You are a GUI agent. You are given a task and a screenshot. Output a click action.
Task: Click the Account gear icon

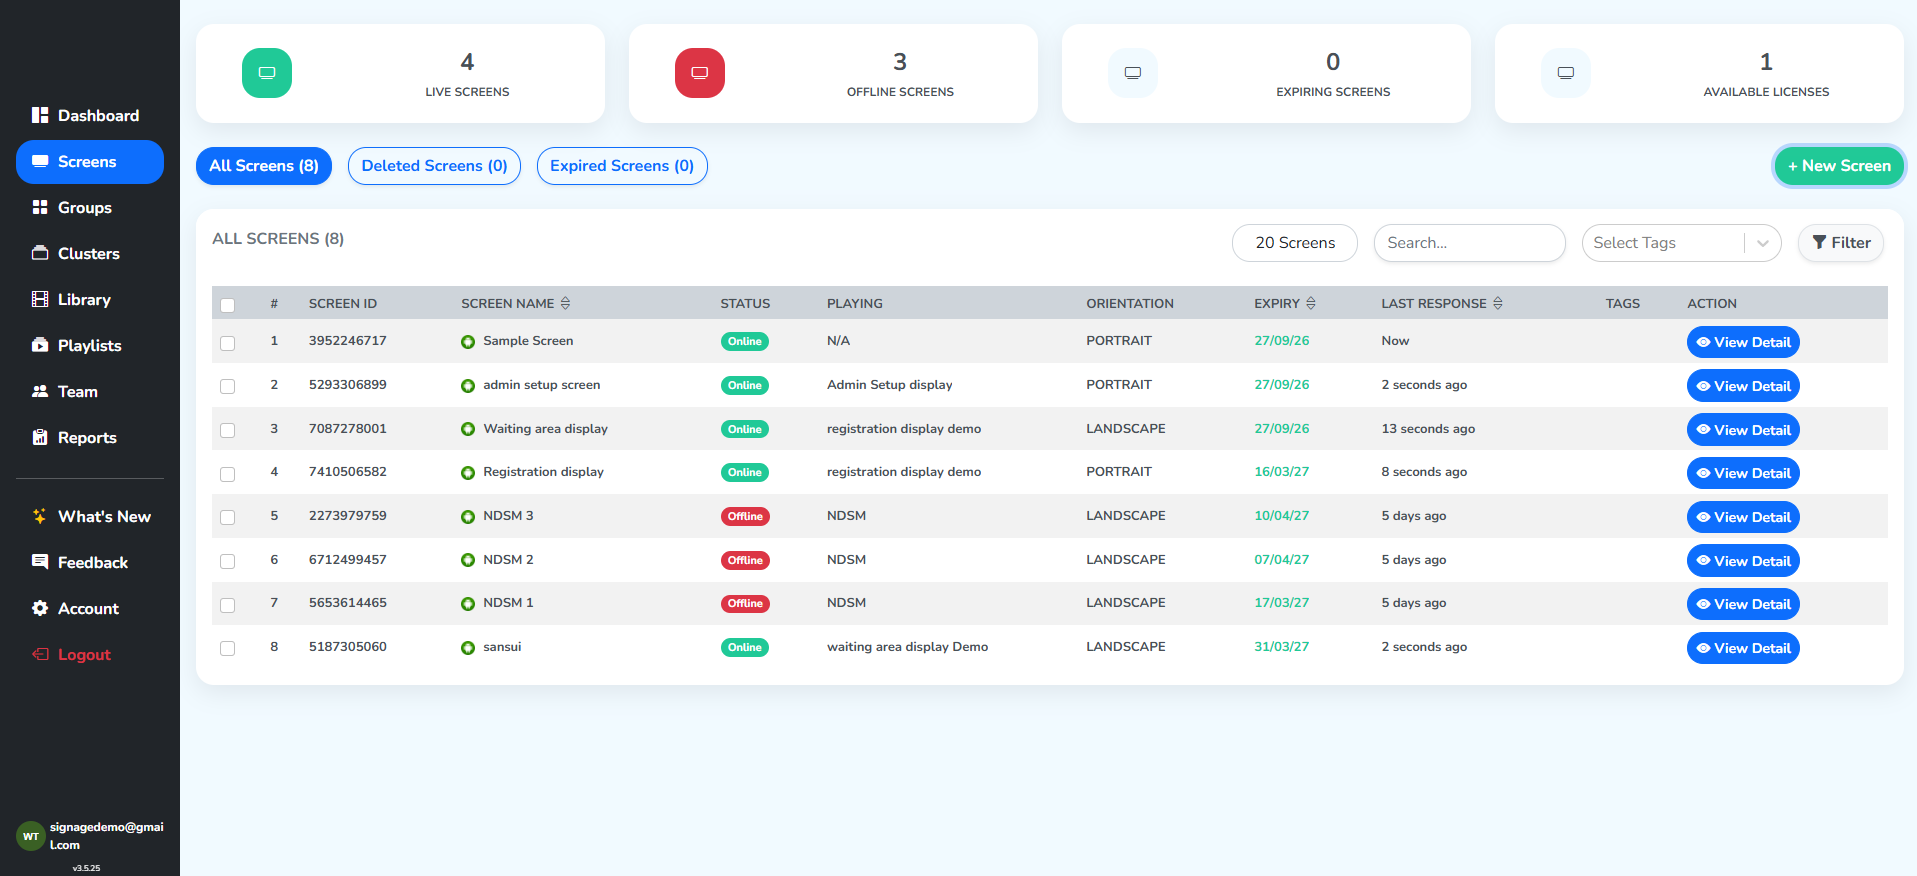40,608
